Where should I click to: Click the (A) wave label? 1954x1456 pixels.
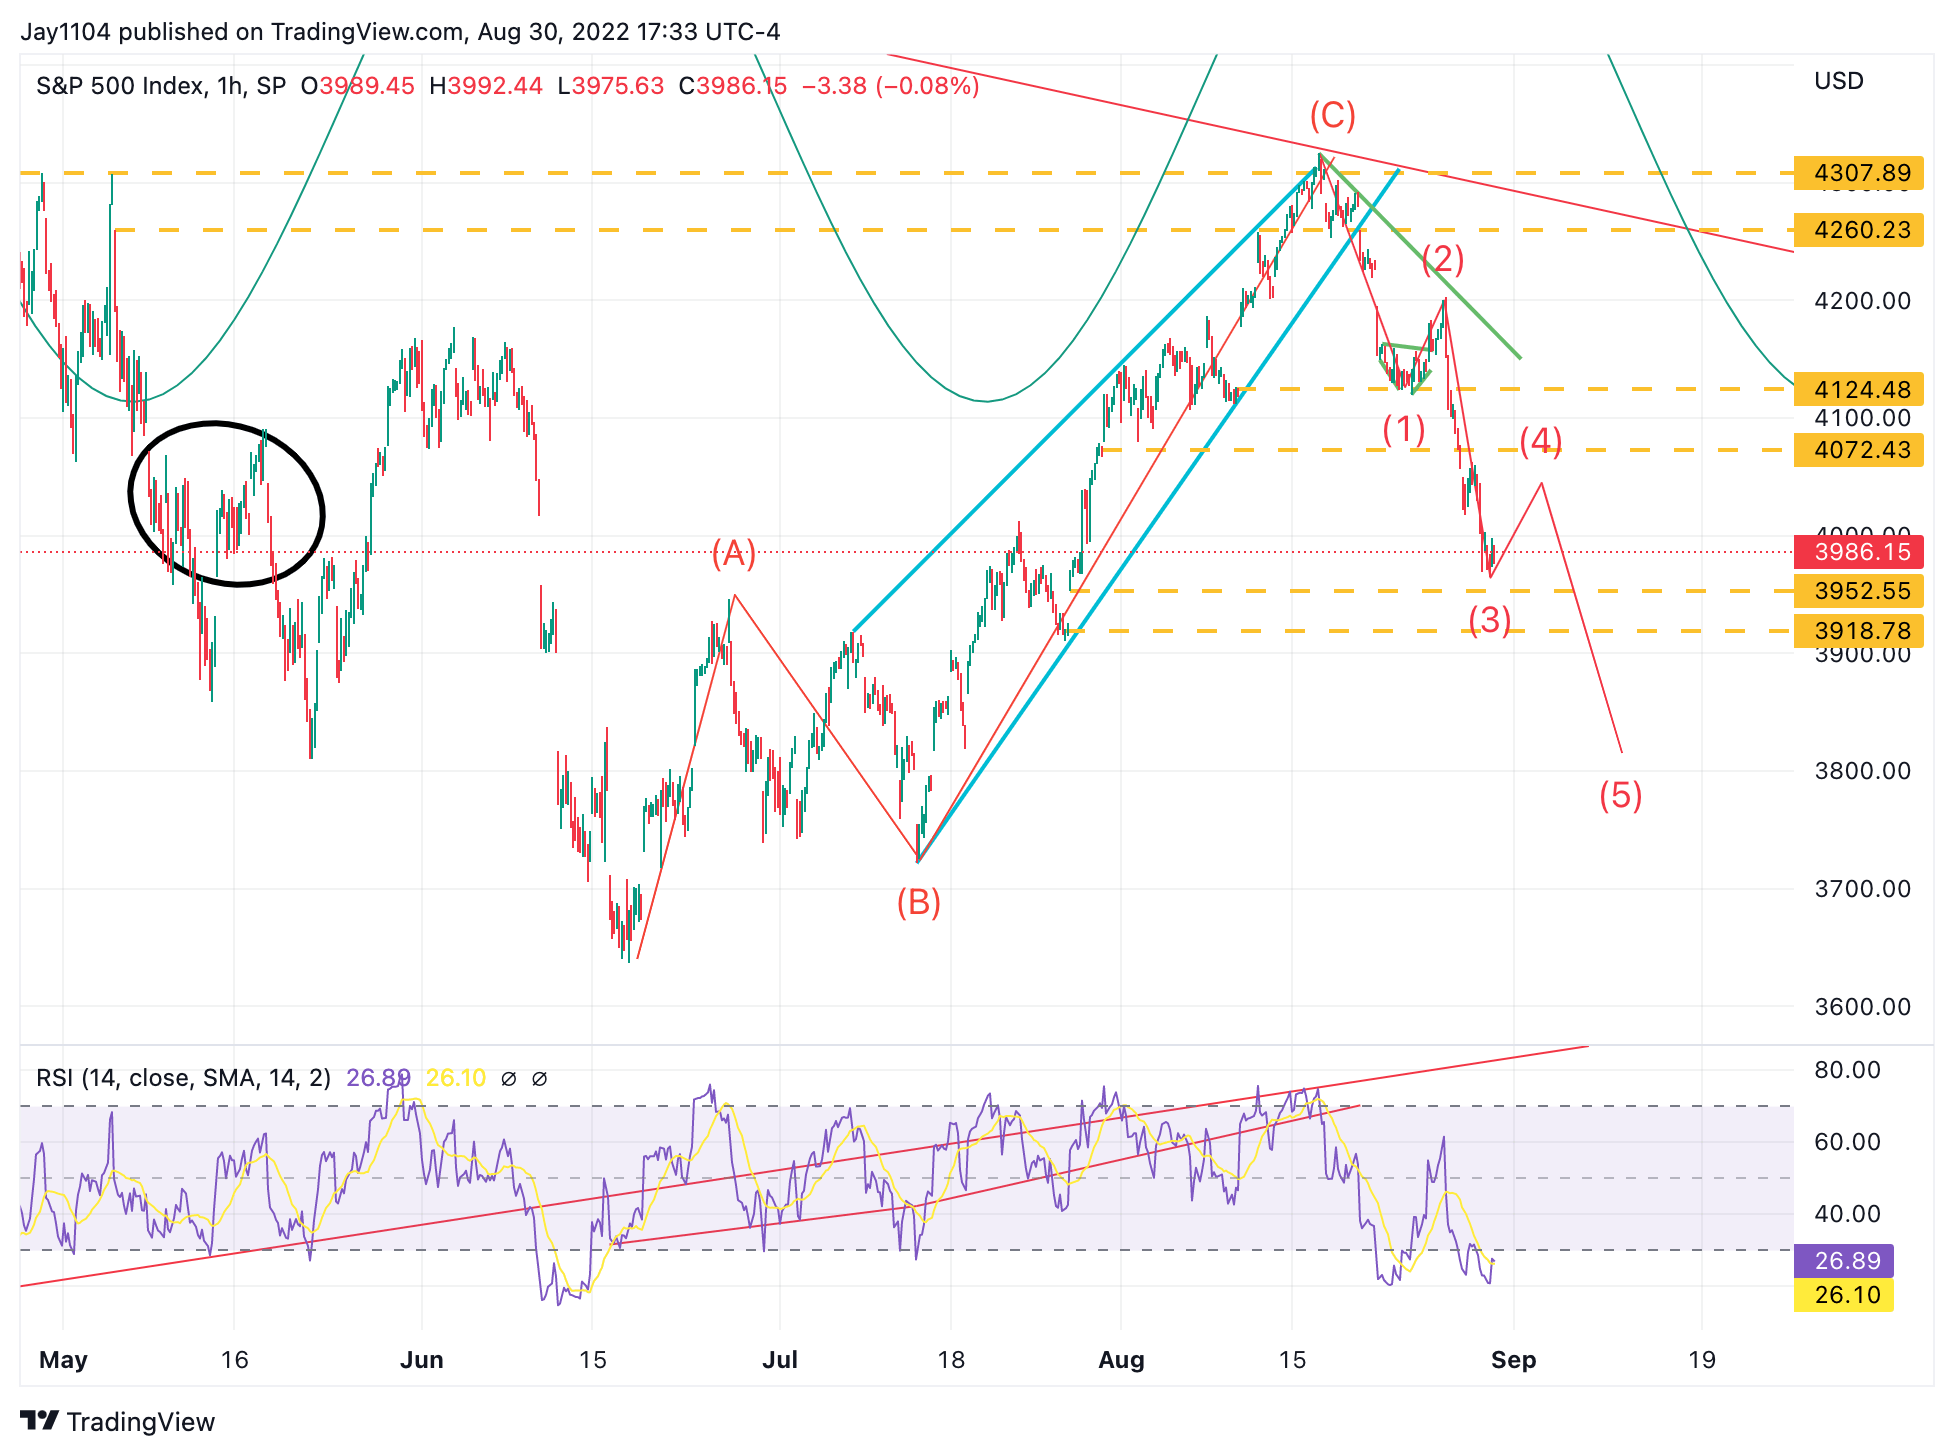(x=734, y=553)
